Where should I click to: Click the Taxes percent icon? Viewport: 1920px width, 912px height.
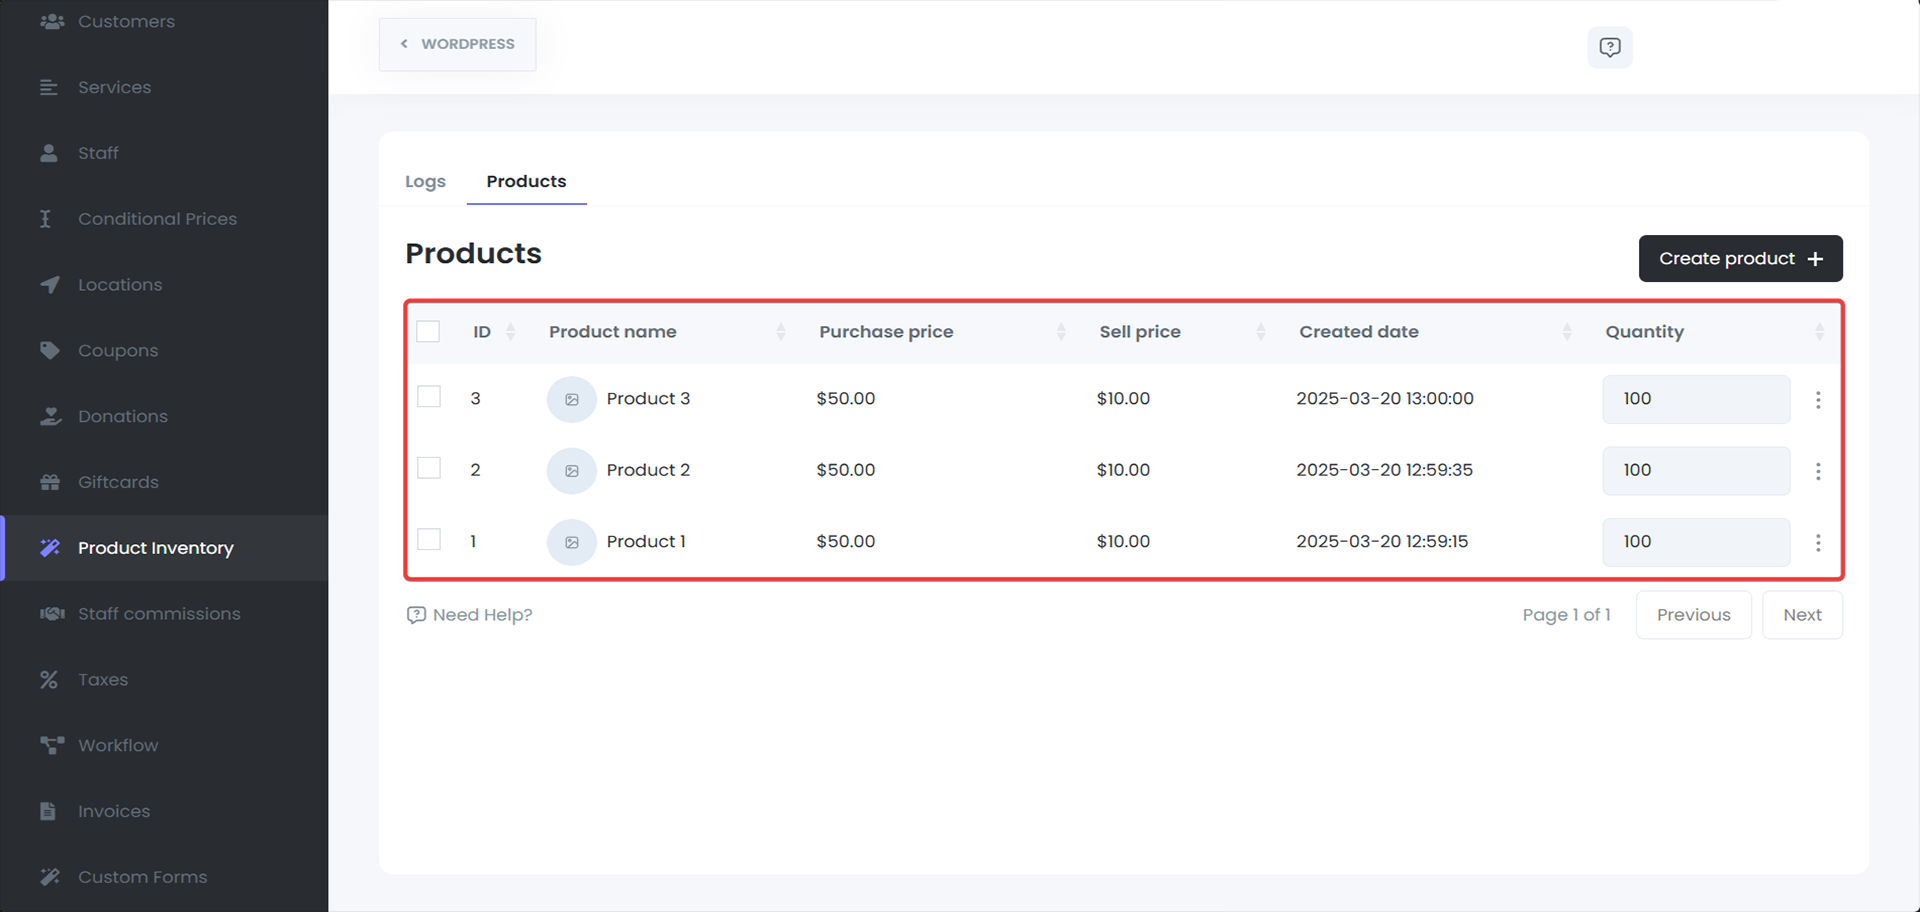click(49, 680)
